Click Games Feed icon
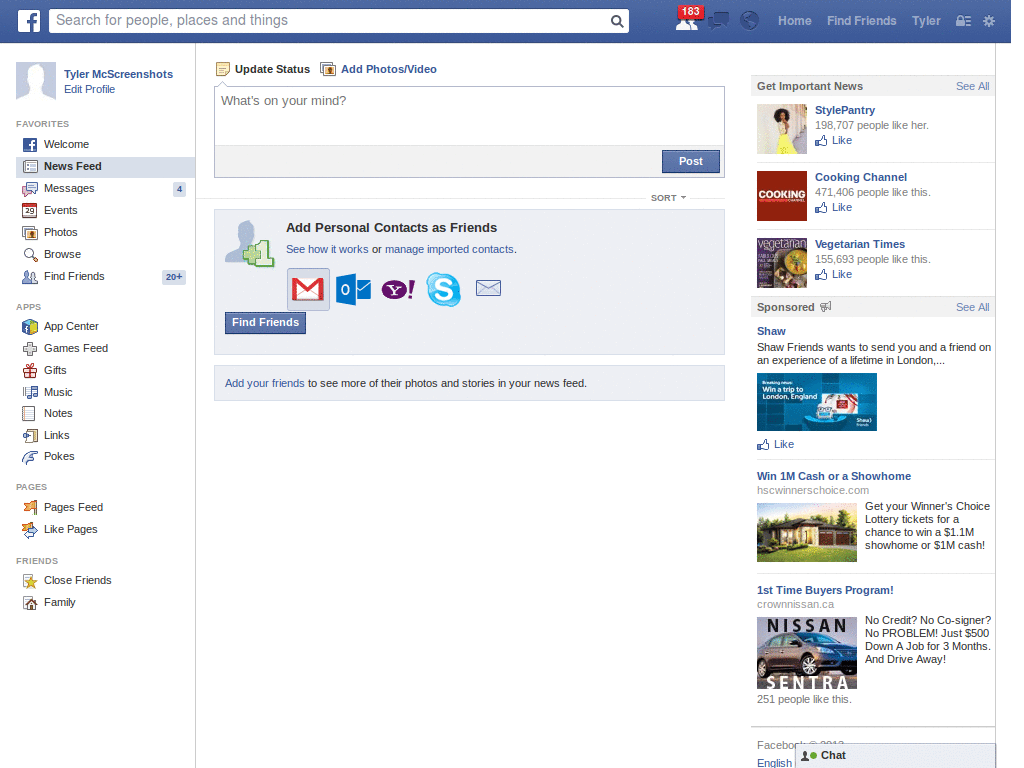1024x768 pixels. click(30, 349)
